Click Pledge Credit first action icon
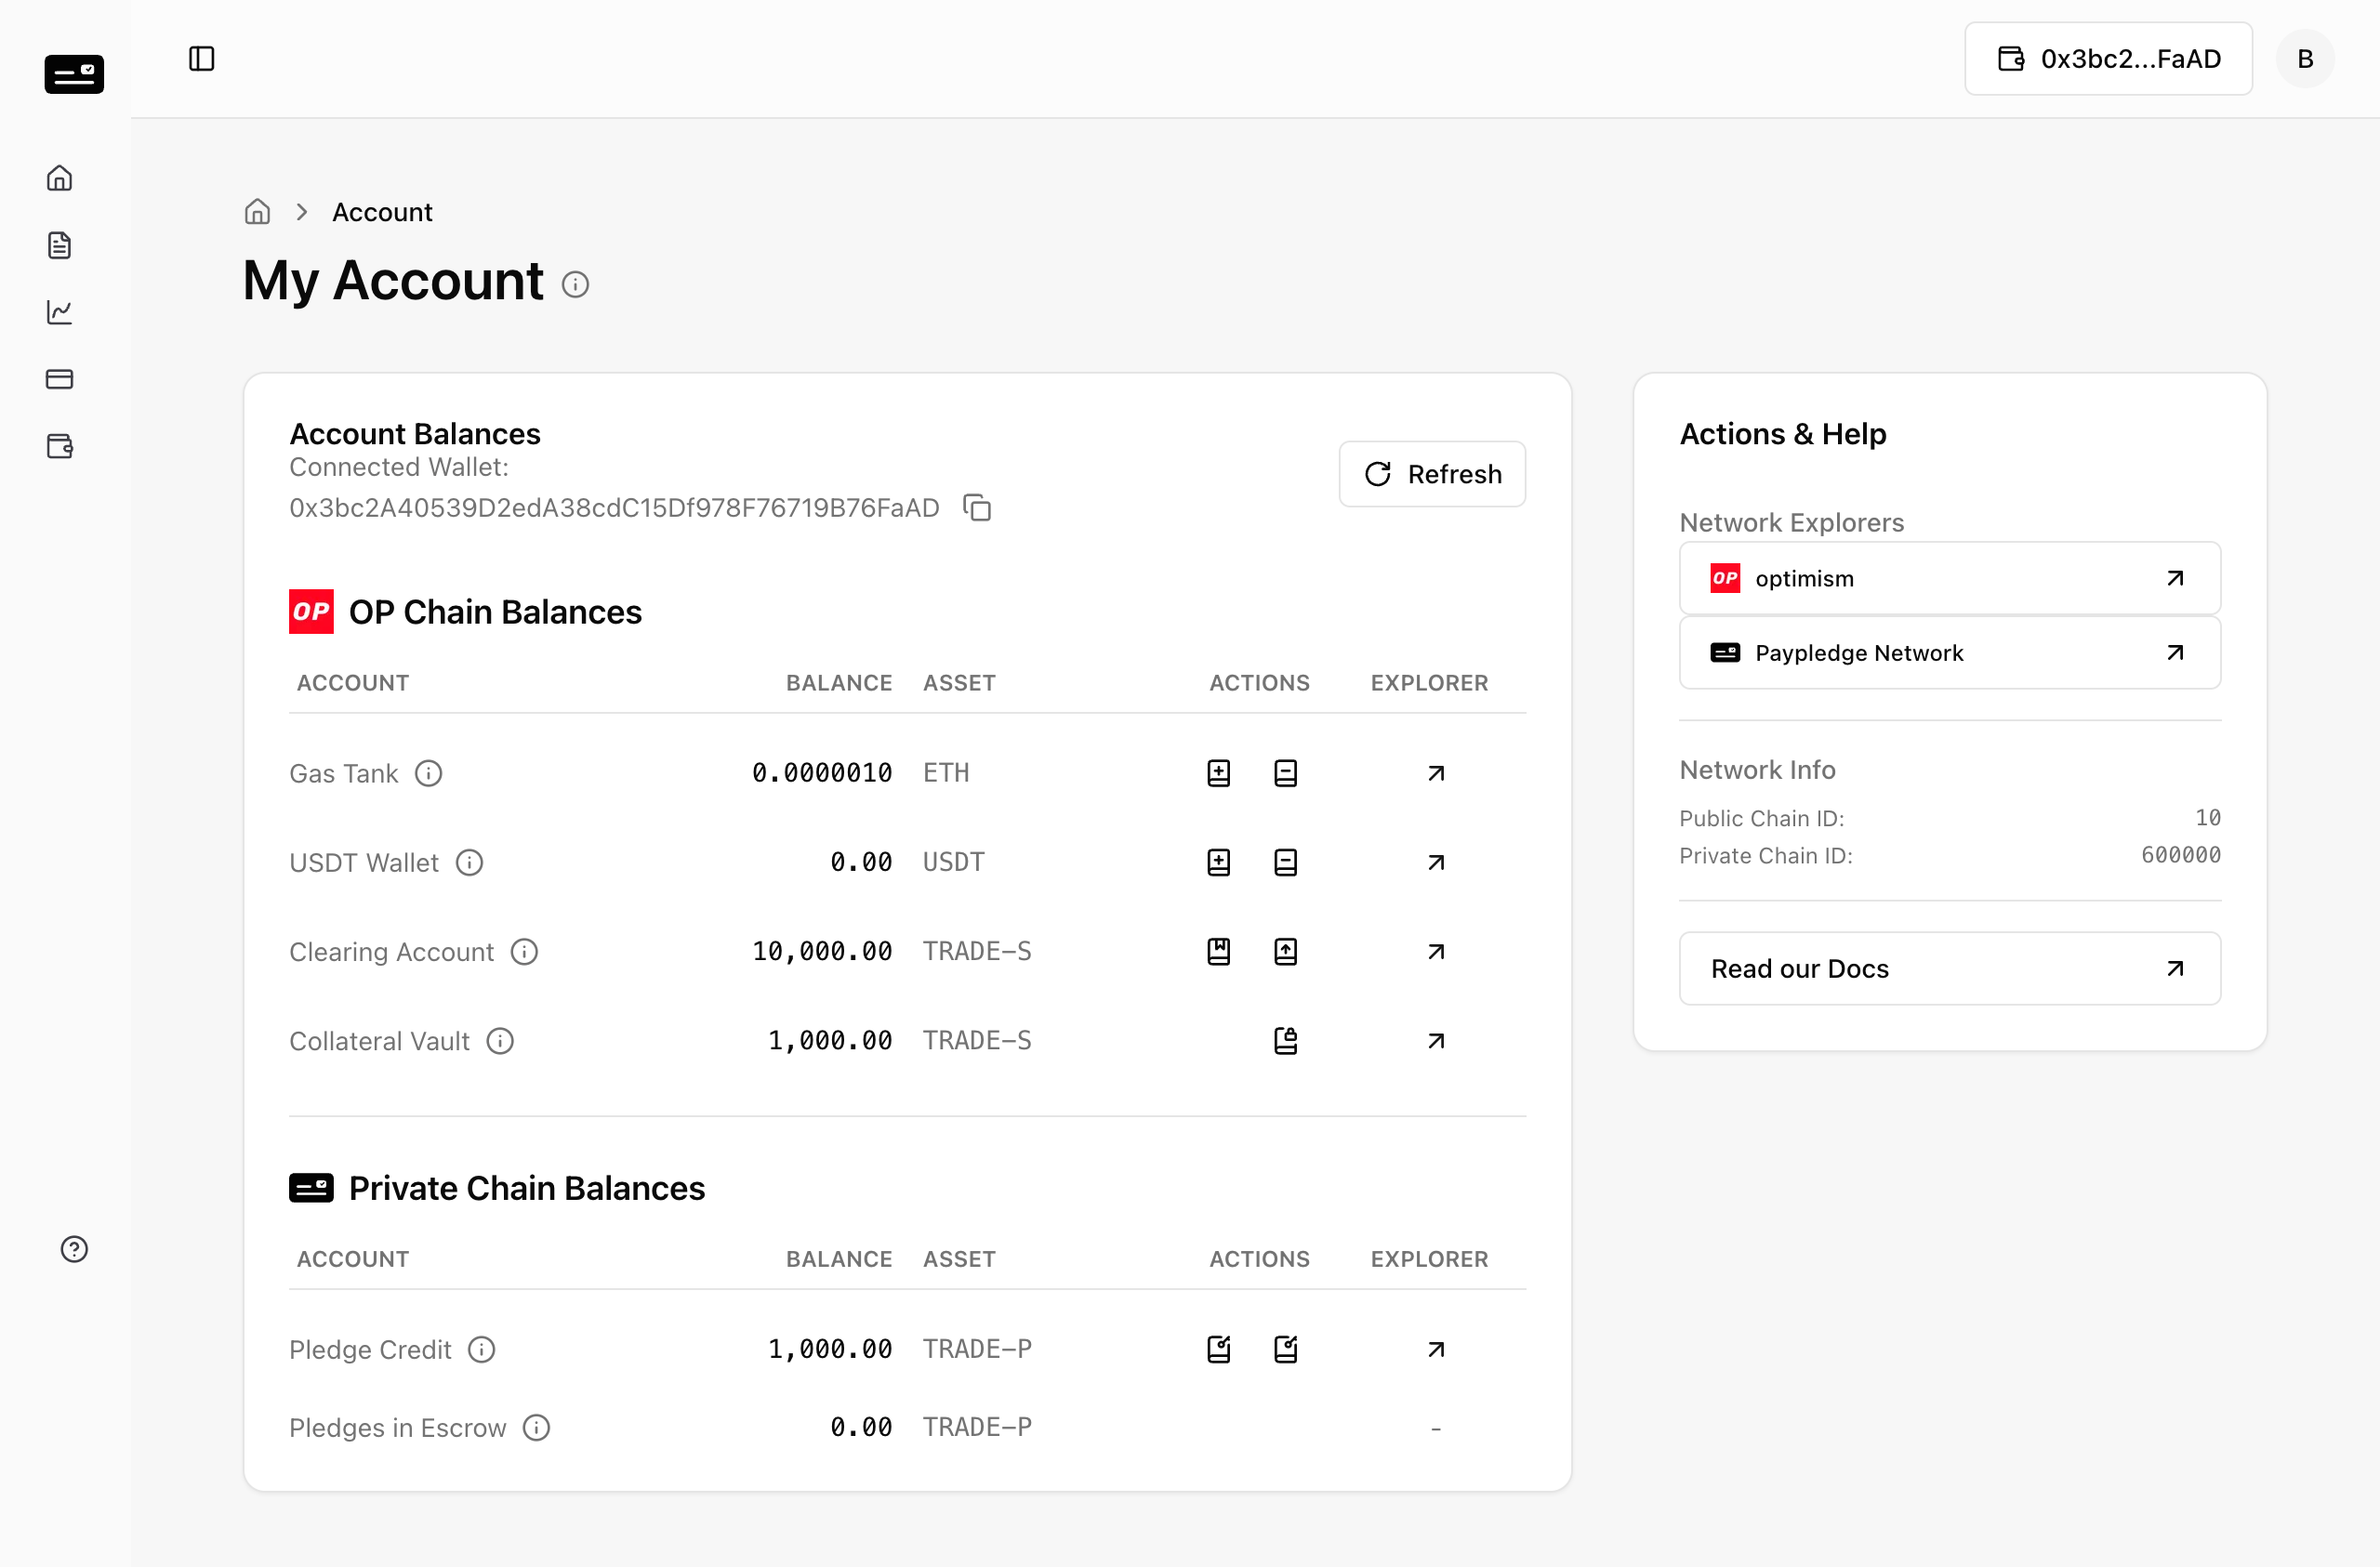 click(1219, 1349)
